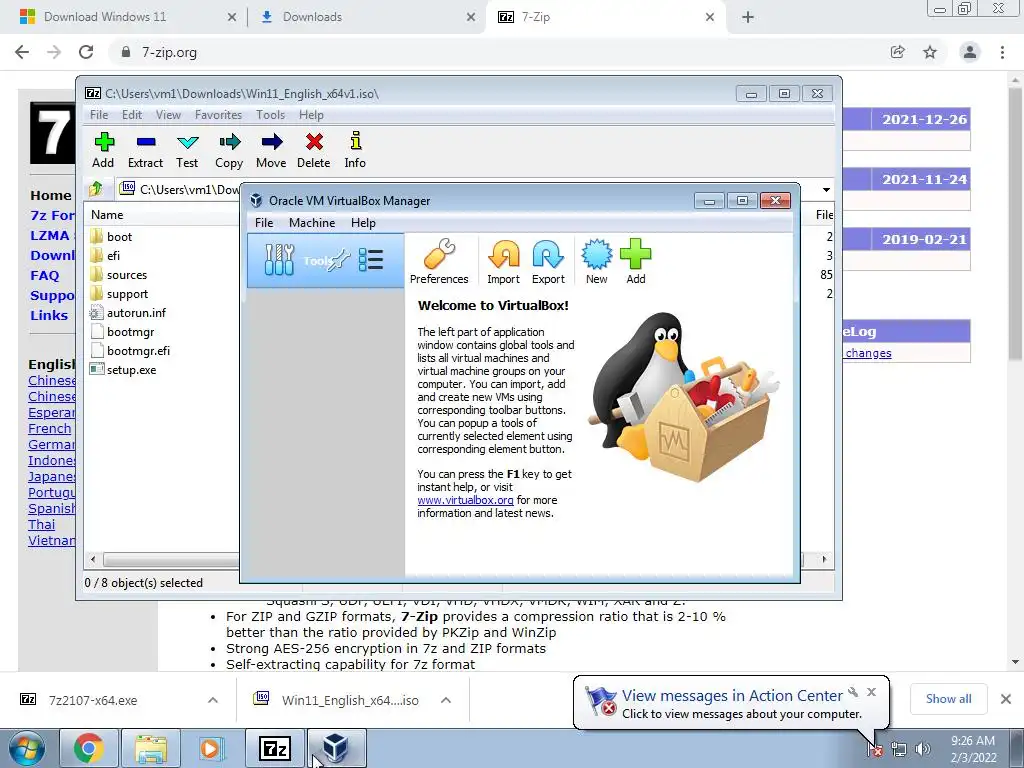This screenshot has height=768, width=1024.
Task: Open the Tools menu in 7-Zip
Action: click(x=270, y=115)
